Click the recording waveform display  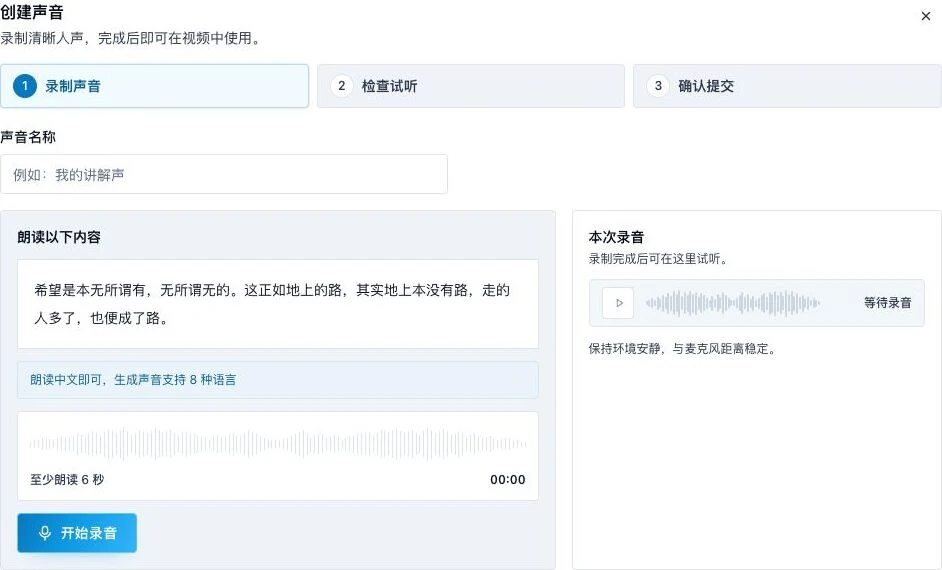tap(278, 444)
